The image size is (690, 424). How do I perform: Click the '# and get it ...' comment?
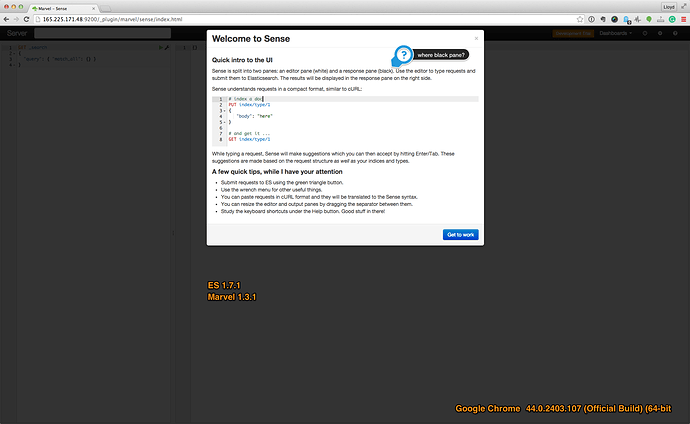(249, 134)
